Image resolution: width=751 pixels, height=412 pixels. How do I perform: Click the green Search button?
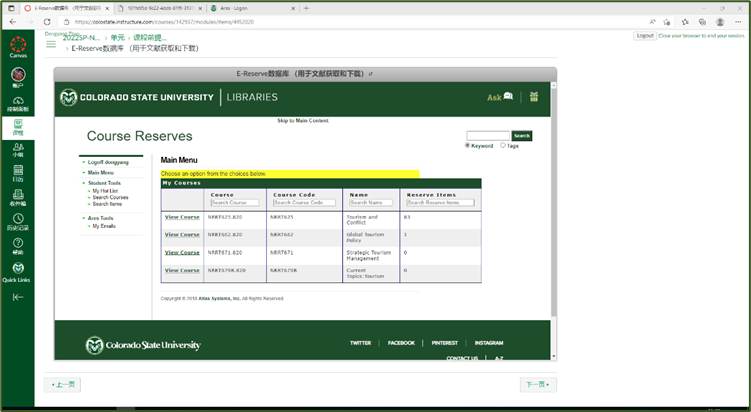pyautogui.click(x=521, y=135)
